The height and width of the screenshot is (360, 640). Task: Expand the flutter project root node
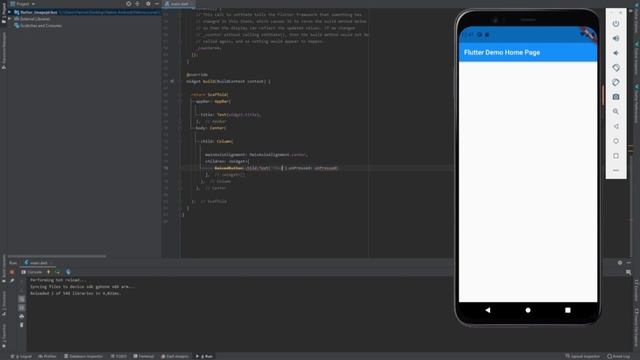[9, 12]
